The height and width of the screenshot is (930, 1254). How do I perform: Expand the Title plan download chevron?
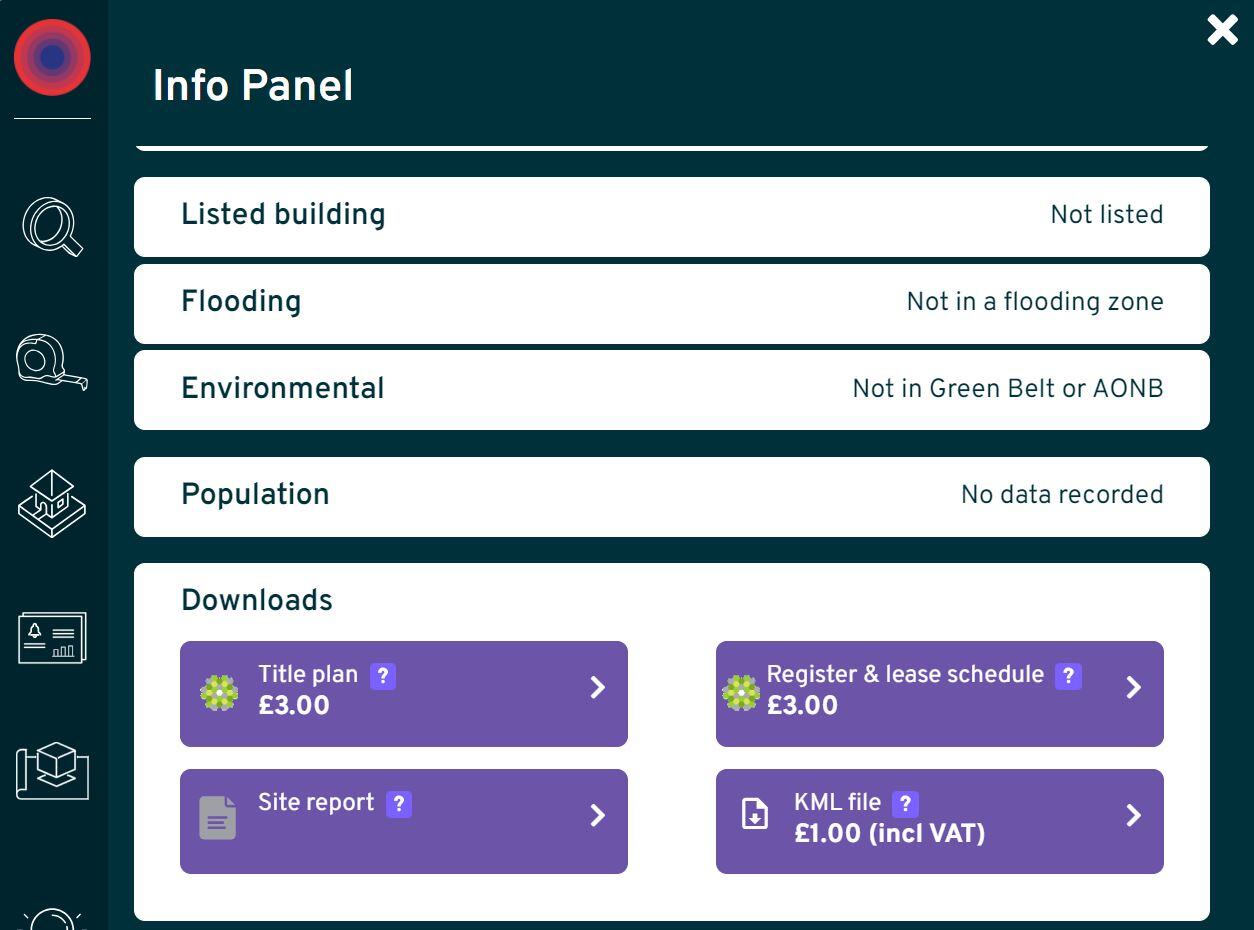598,688
